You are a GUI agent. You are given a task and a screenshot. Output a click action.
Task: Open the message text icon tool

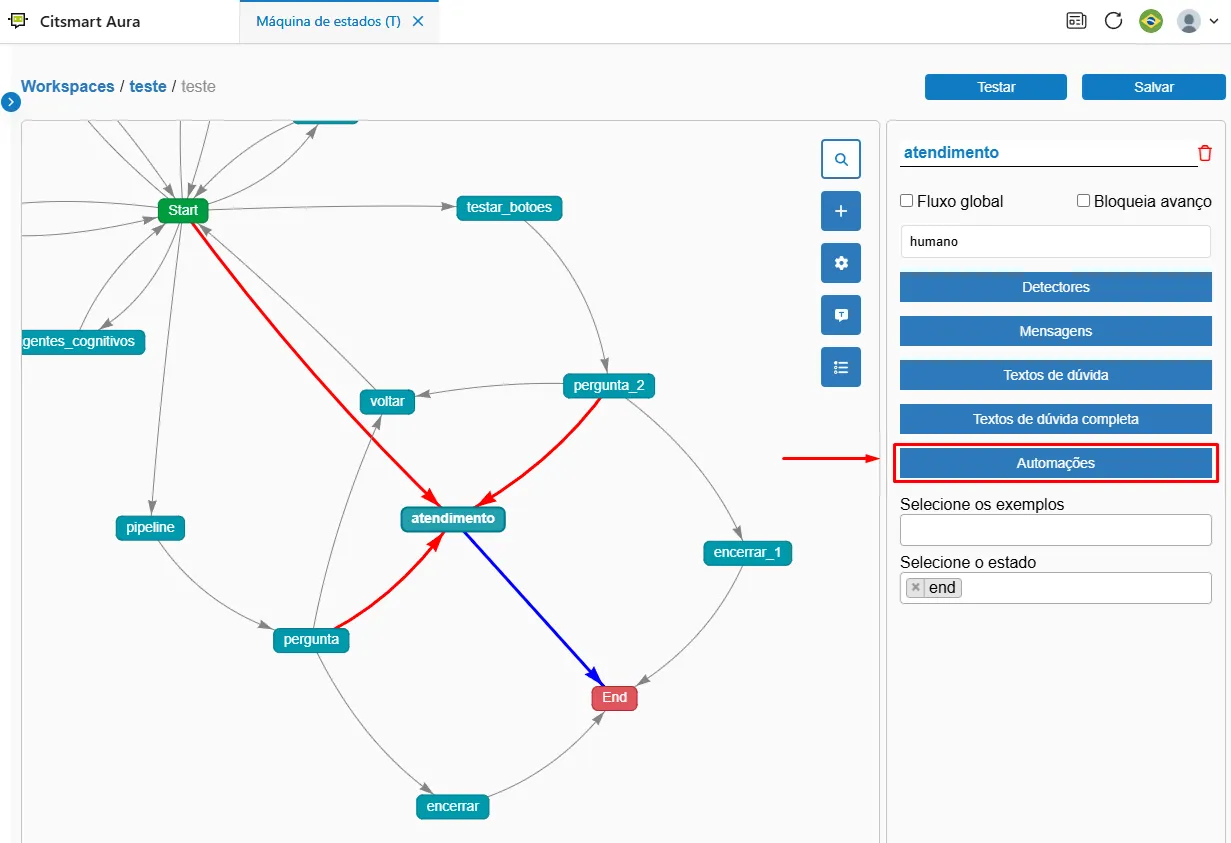coord(841,315)
